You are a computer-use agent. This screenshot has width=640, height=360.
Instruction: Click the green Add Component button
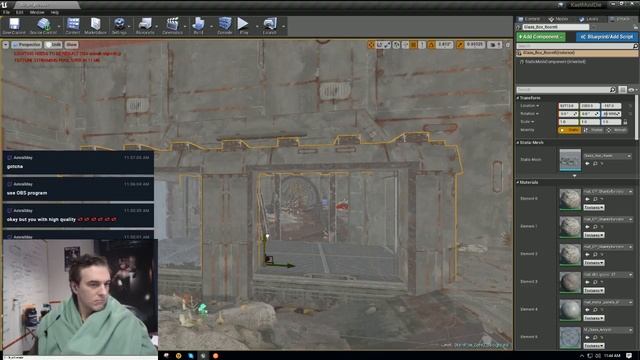[x=541, y=37]
